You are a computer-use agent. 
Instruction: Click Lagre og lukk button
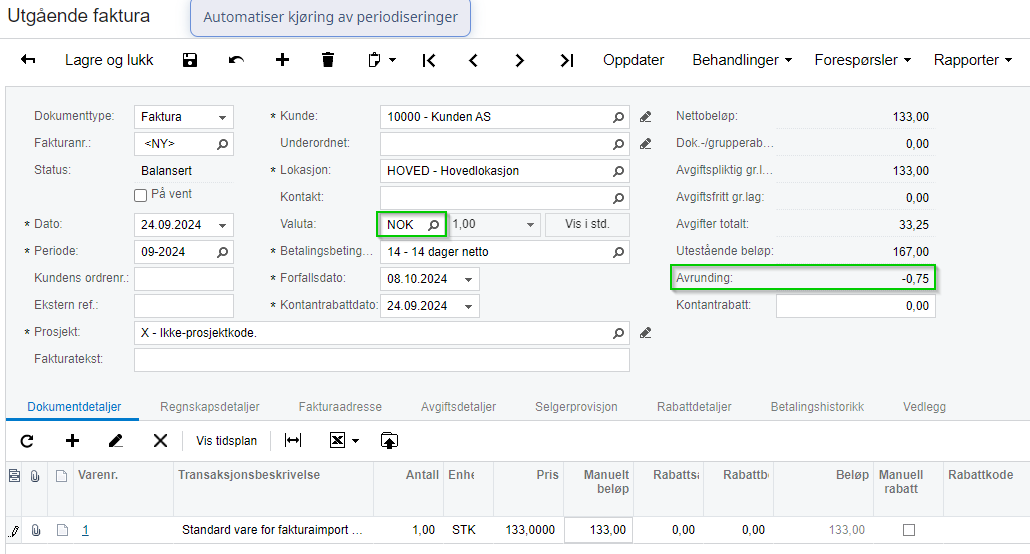(109, 60)
